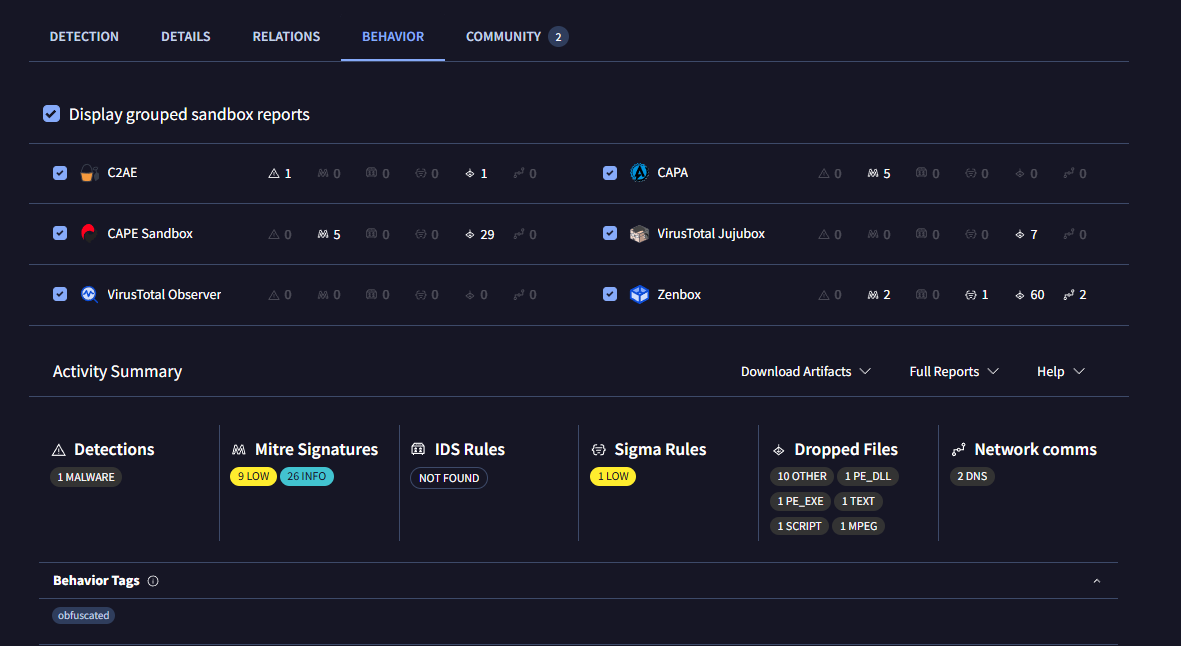The image size is (1181, 646).
Task: Click the Zenbox dropped files count icon
Action: tap(1020, 295)
